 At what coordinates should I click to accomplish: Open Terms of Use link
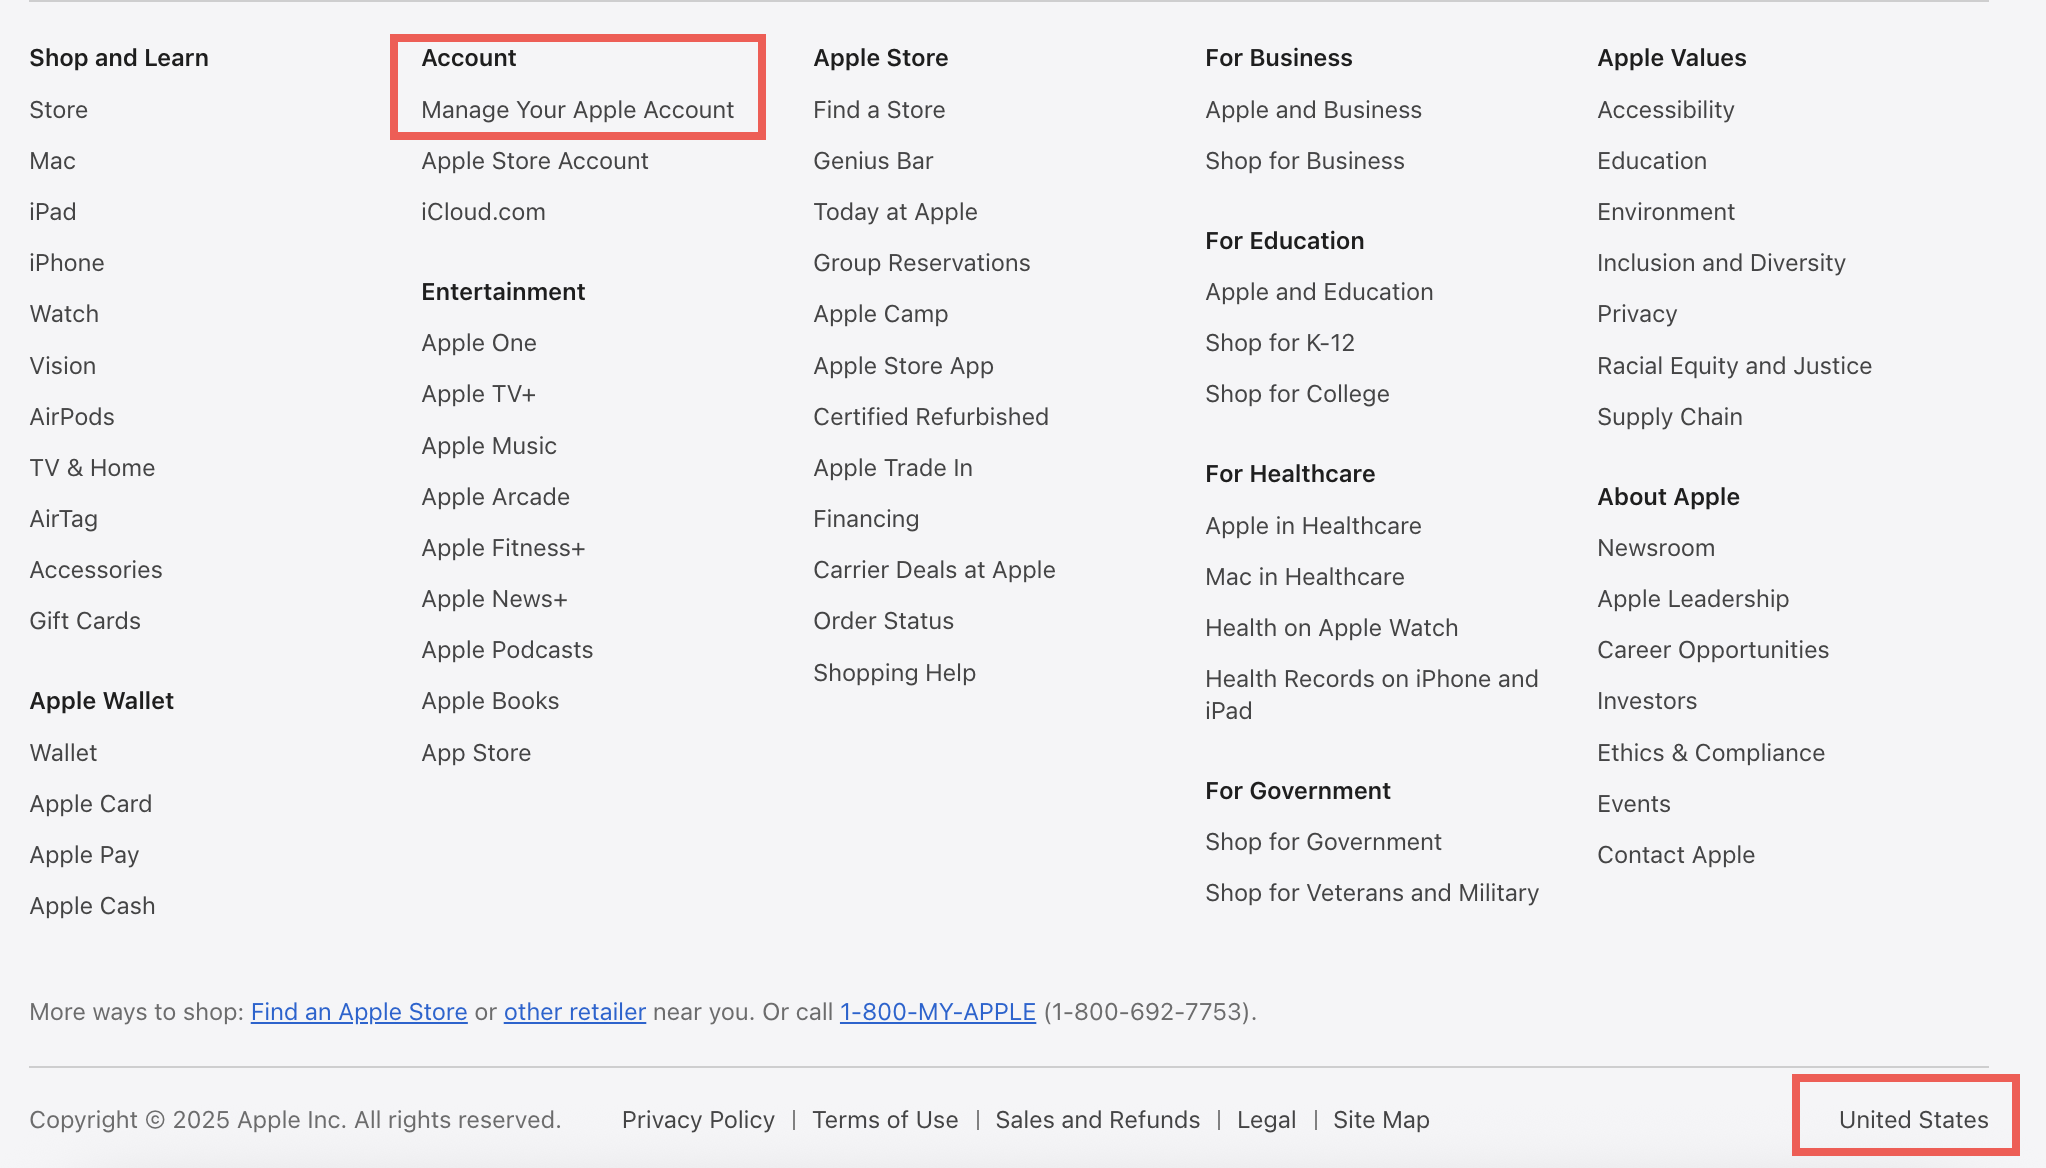tap(884, 1120)
